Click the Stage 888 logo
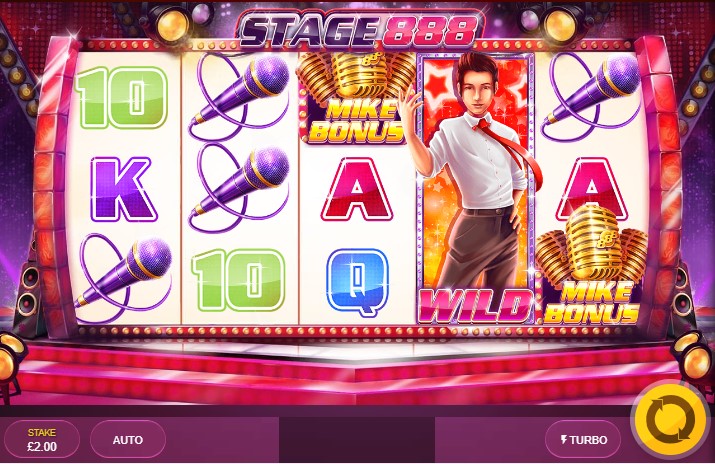The image size is (715, 464). pyautogui.click(x=358, y=29)
